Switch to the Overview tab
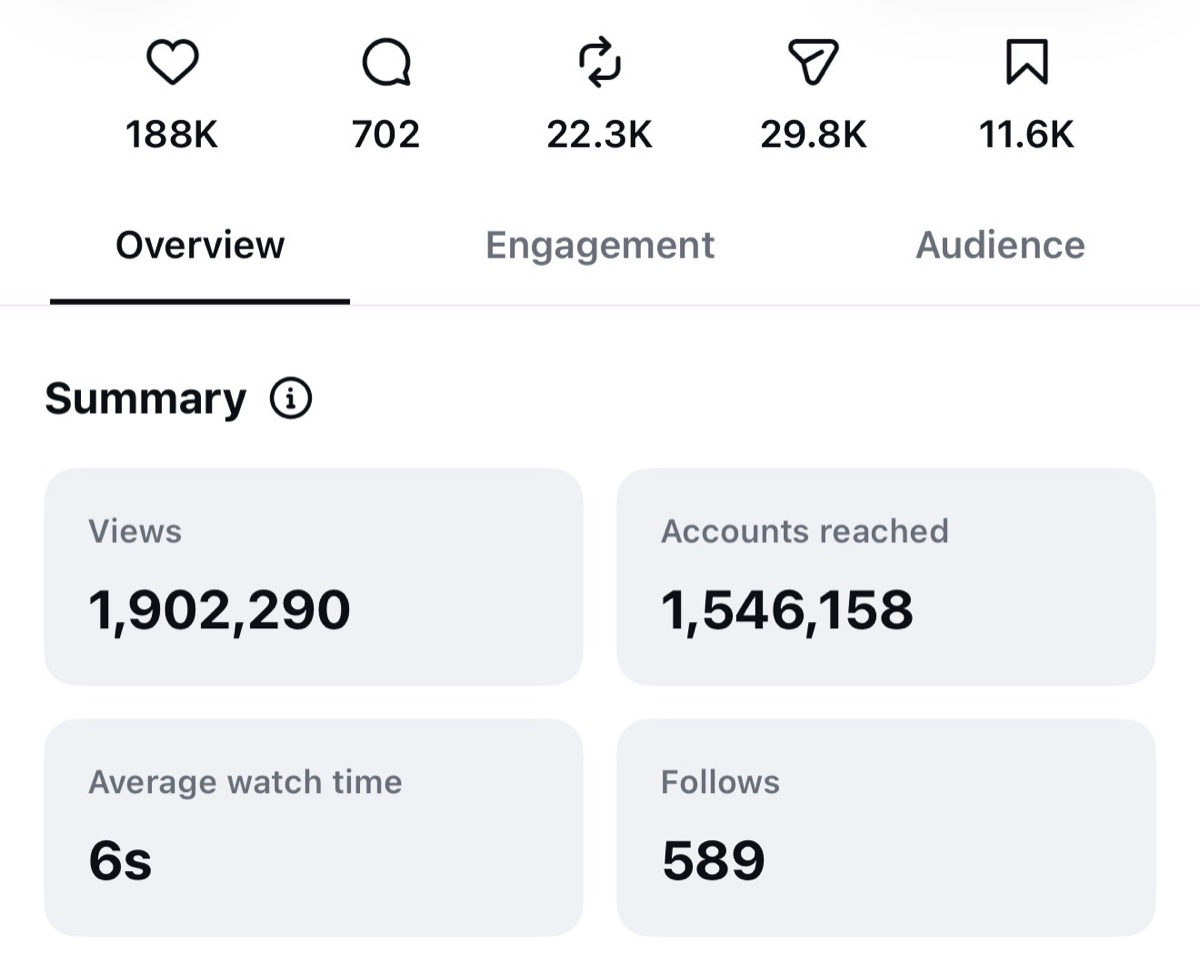1200x975 pixels. click(200, 245)
